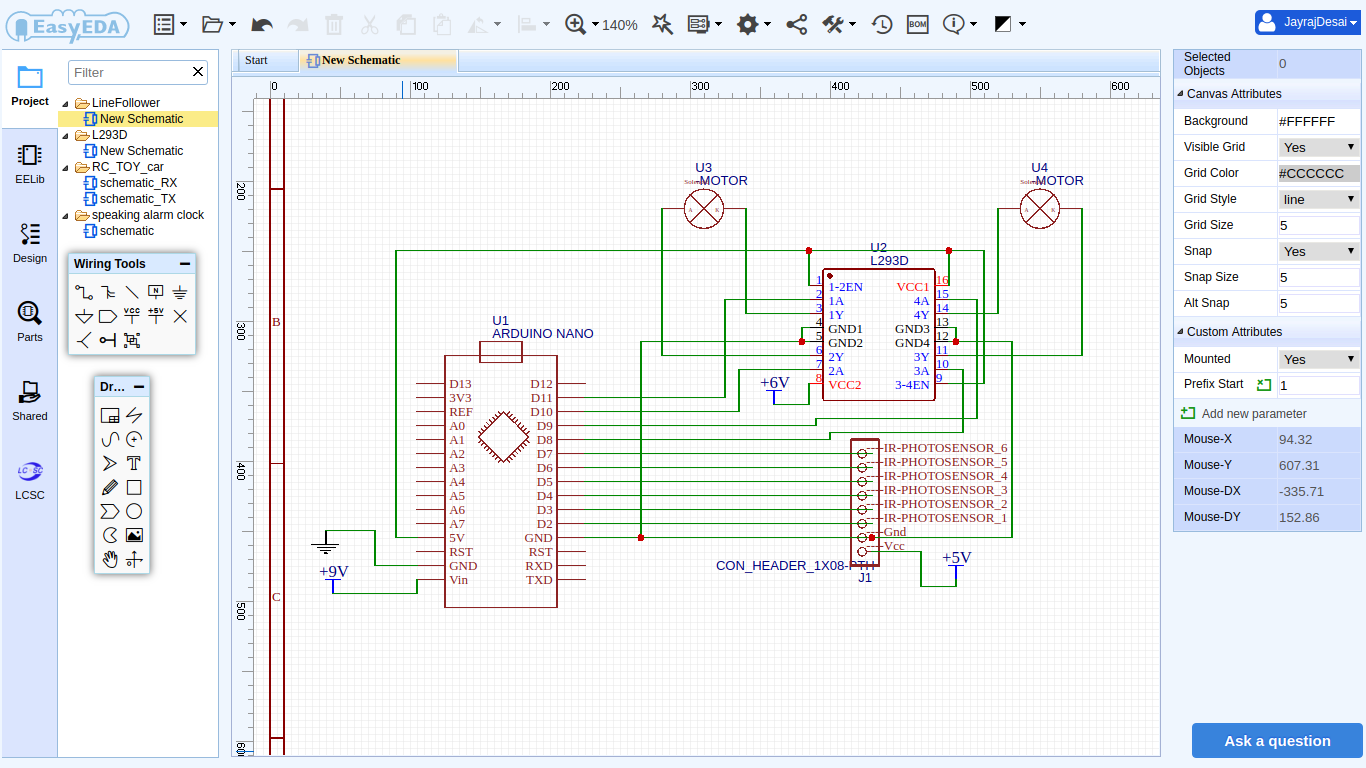
Task: Select the Ground symbol tool
Action: tap(180, 292)
